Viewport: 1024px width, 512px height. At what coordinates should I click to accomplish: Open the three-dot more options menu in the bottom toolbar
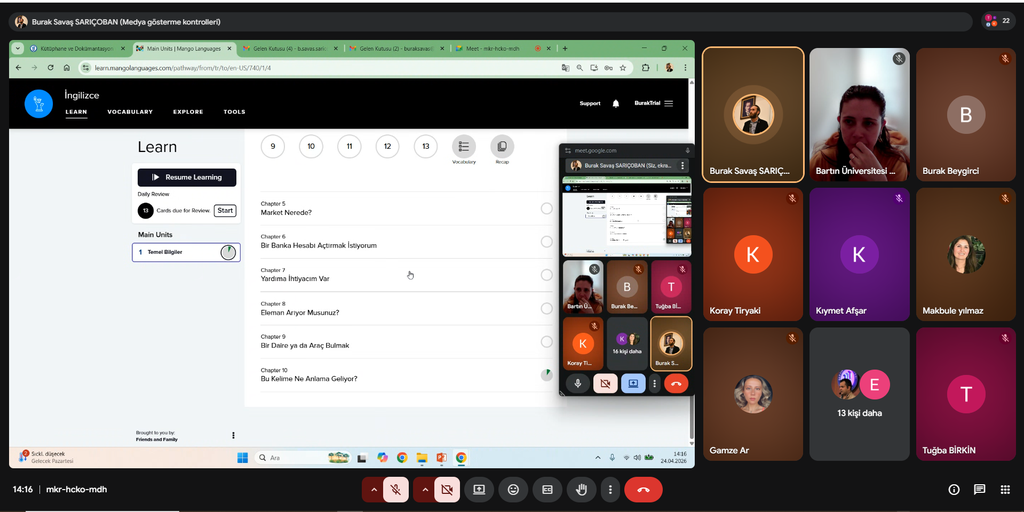point(608,490)
